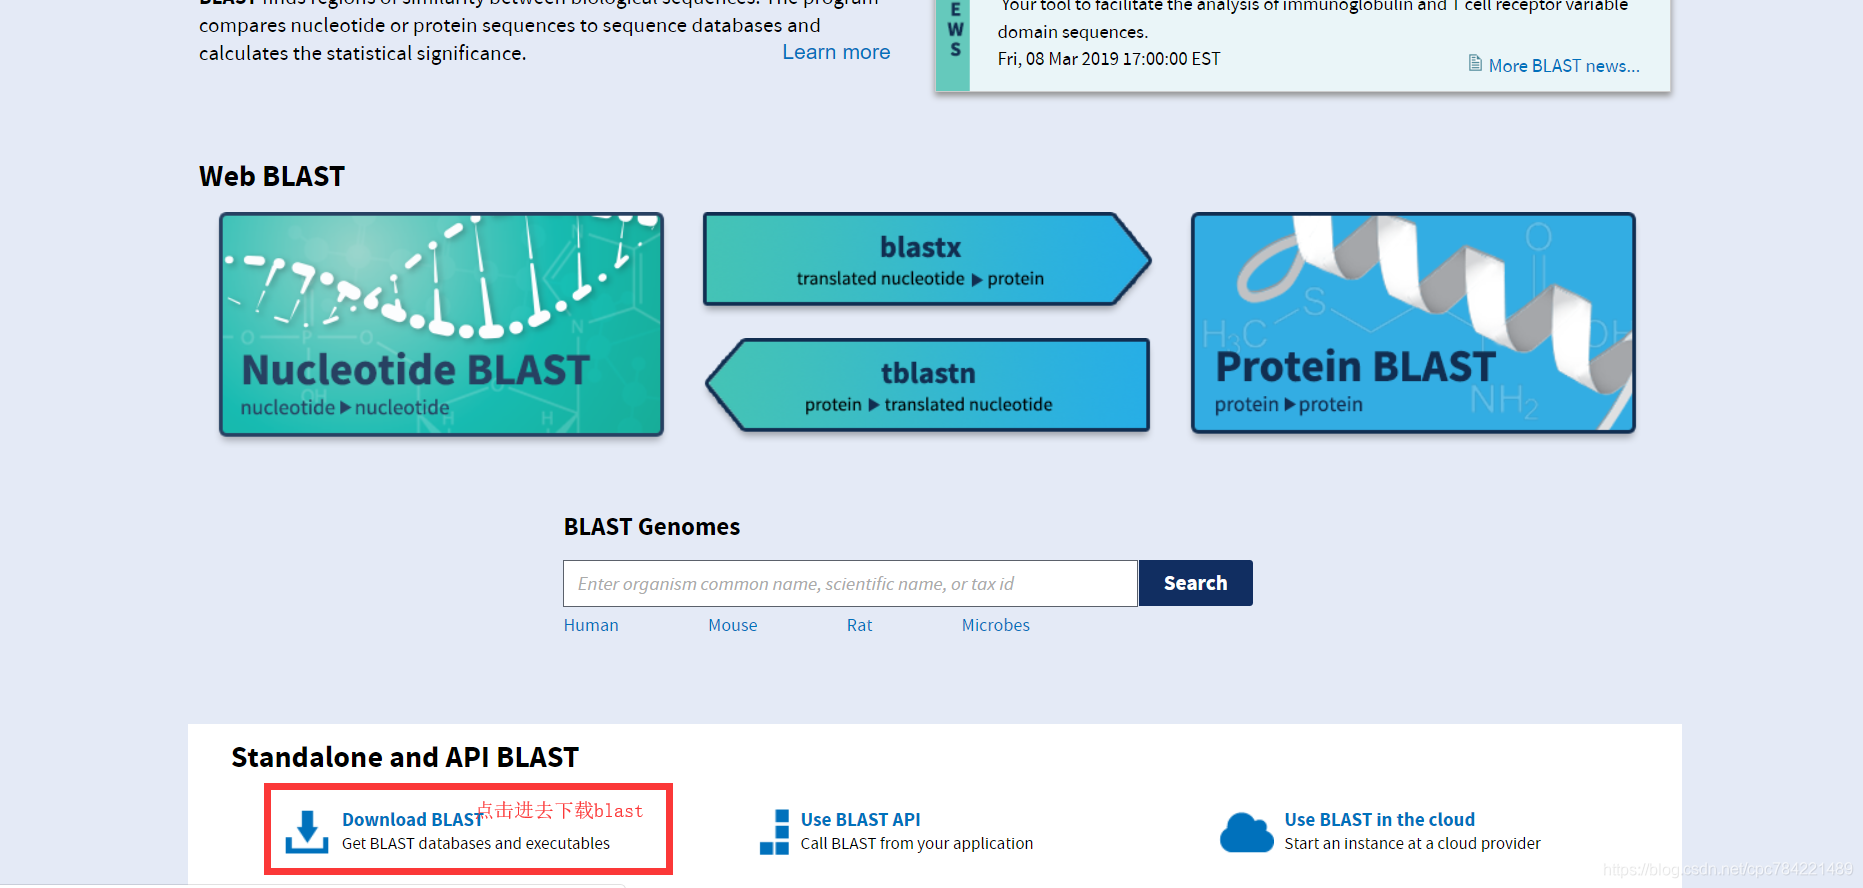Open the Protein BLAST tile

pos(1413,323)
